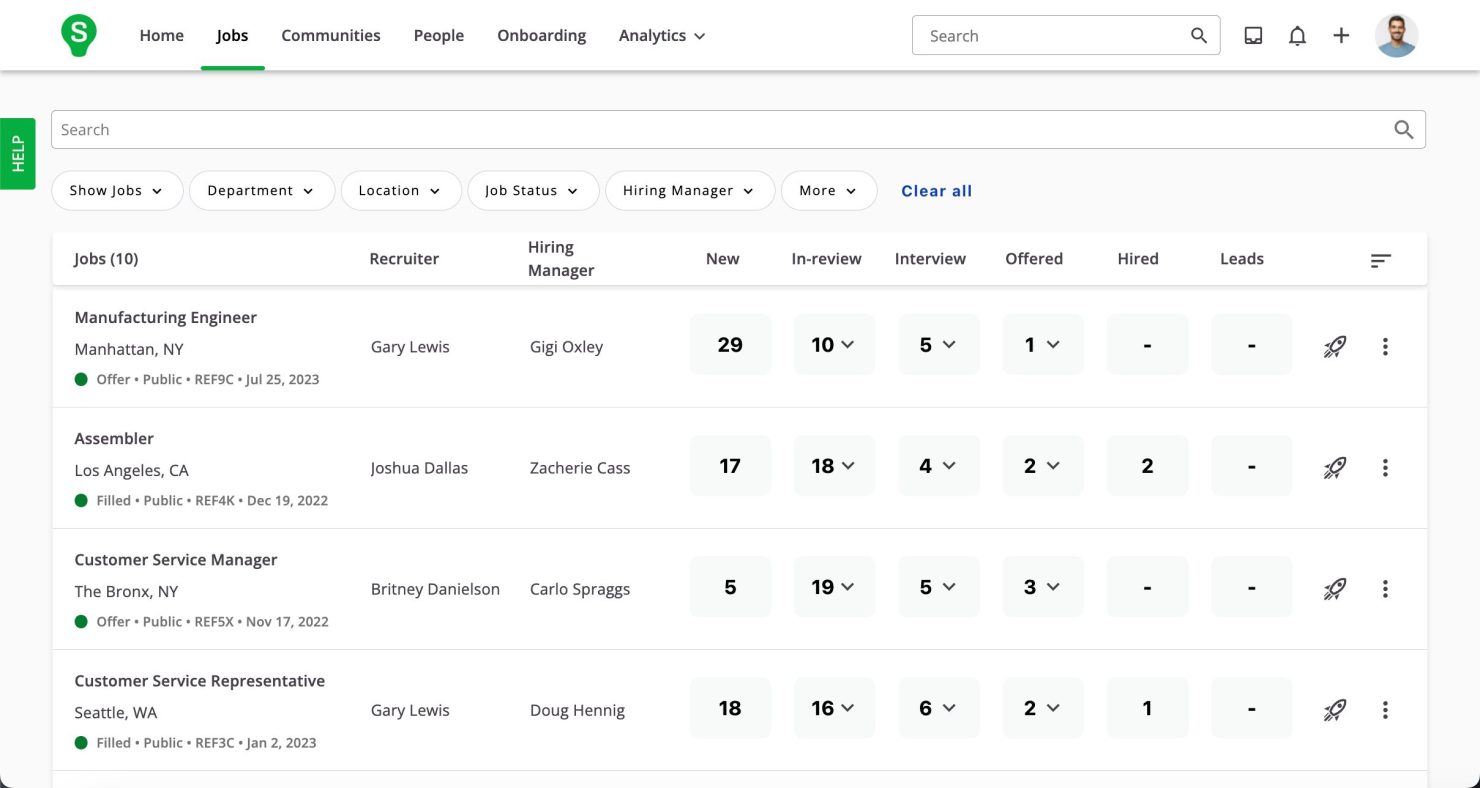Click magnifier icon in jobs search bar

tap(1403, 130)
